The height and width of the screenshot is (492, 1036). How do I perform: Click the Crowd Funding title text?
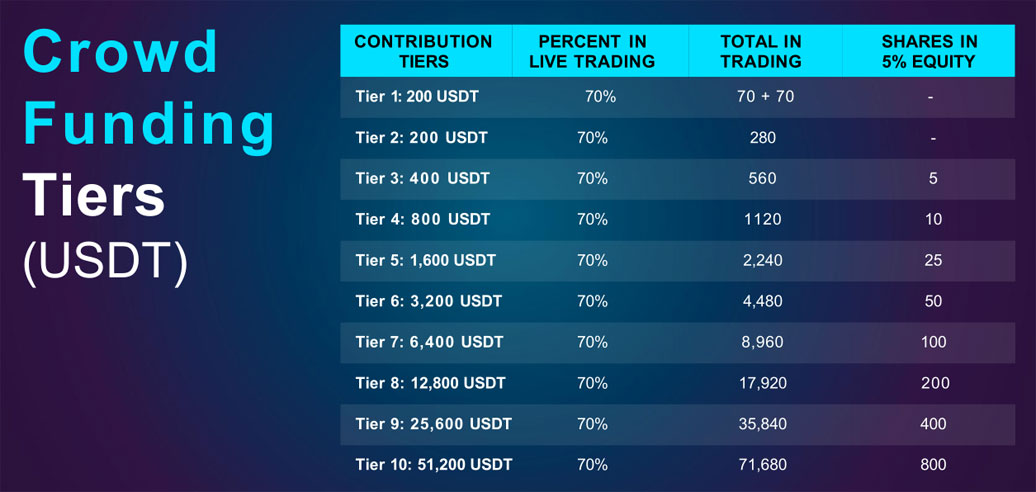[149, 89]
